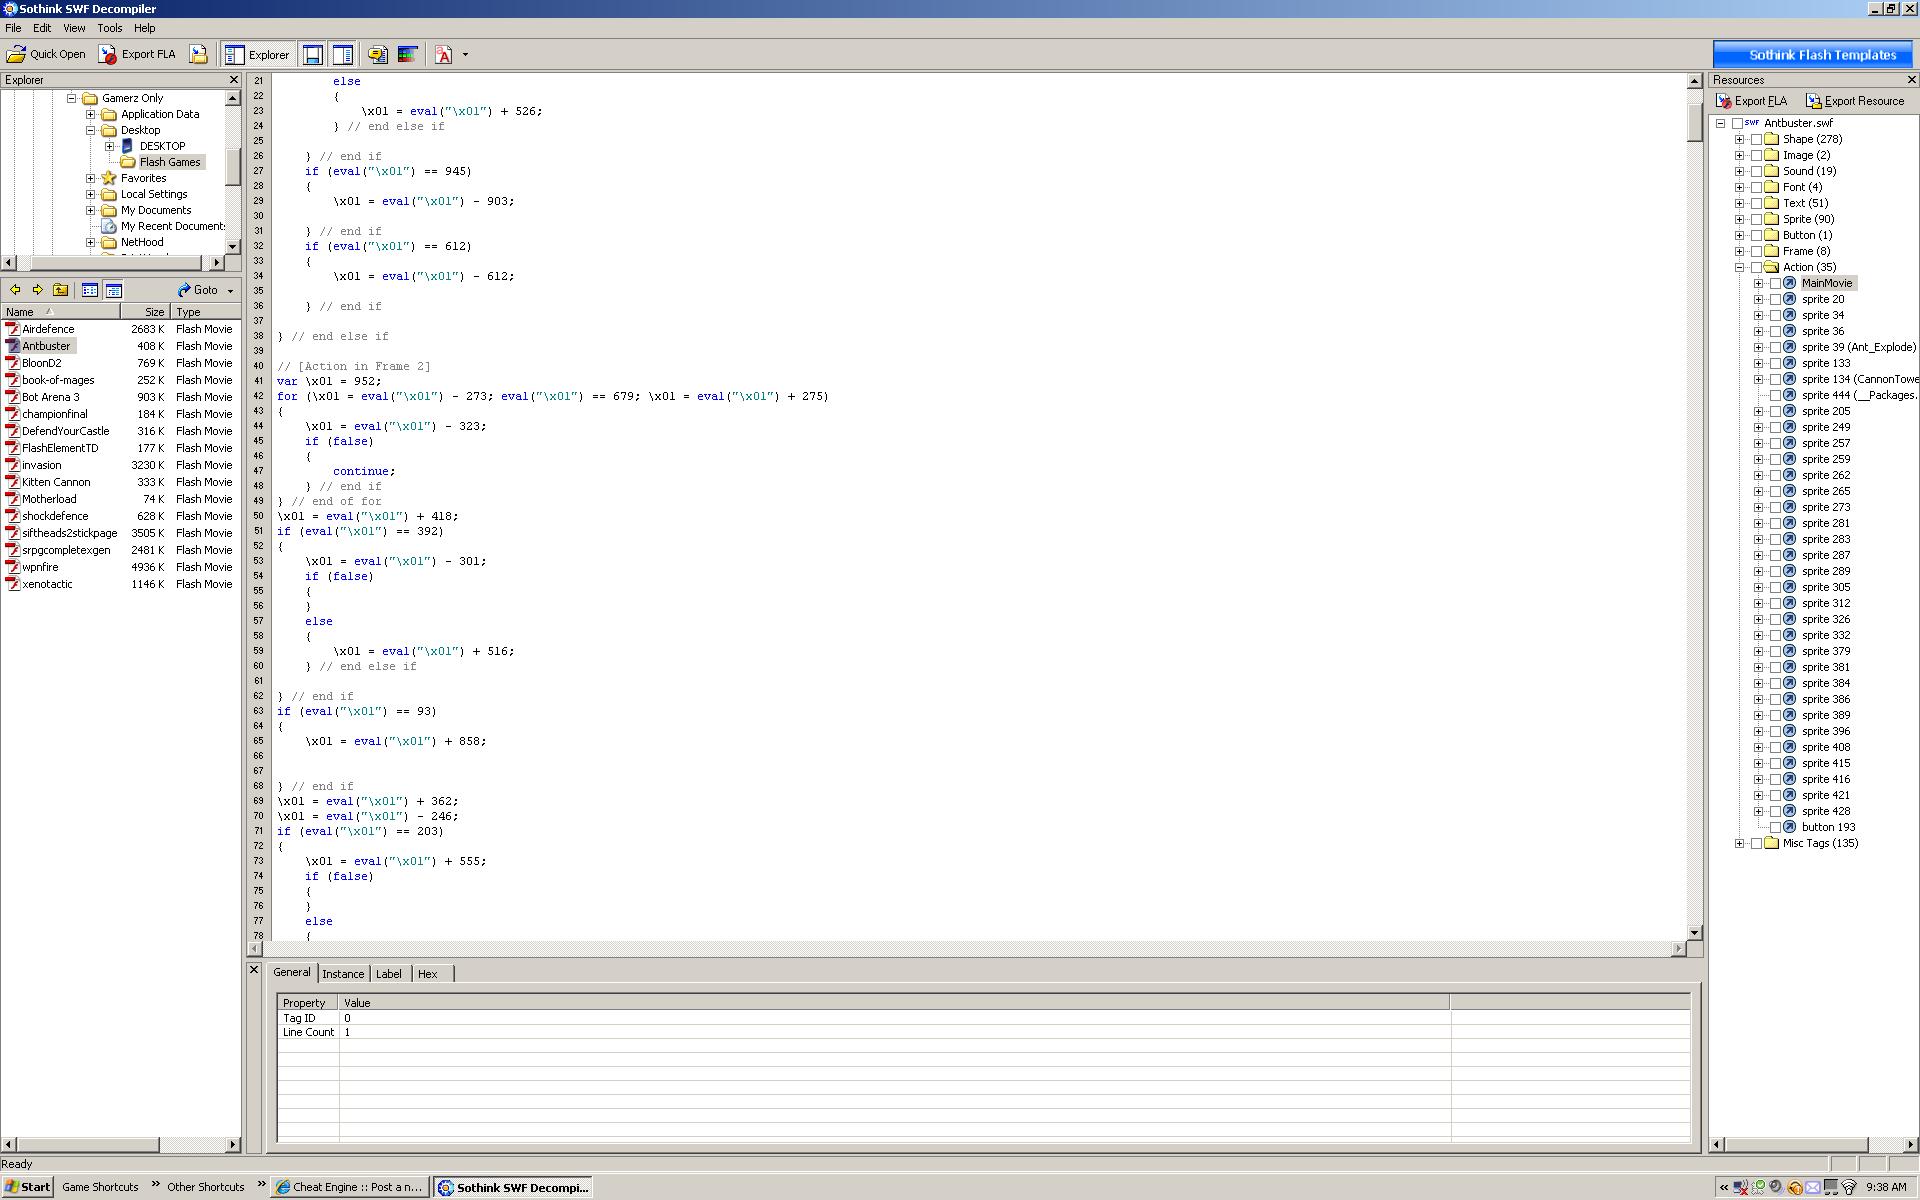Image resolution: width=1920 pixels, height=1200 pixels.
Task: Expand the Sprite (90) folder
Action: (1741, 218)
